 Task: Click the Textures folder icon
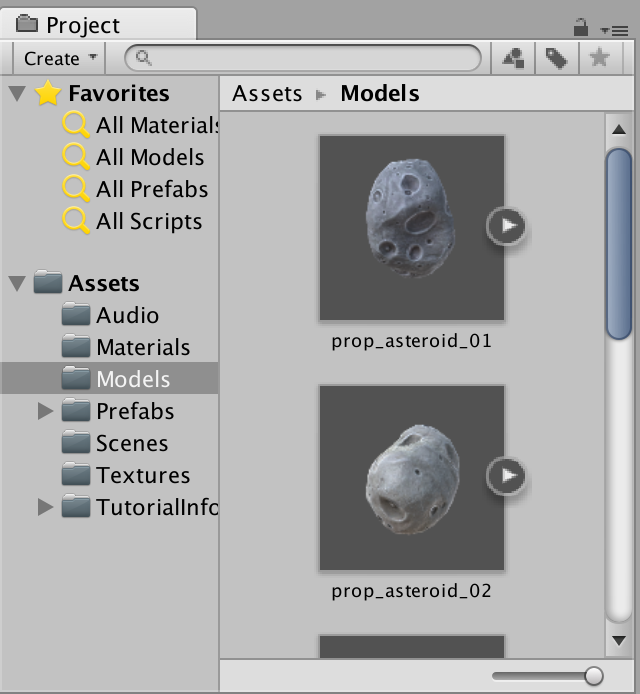(76, 474)
